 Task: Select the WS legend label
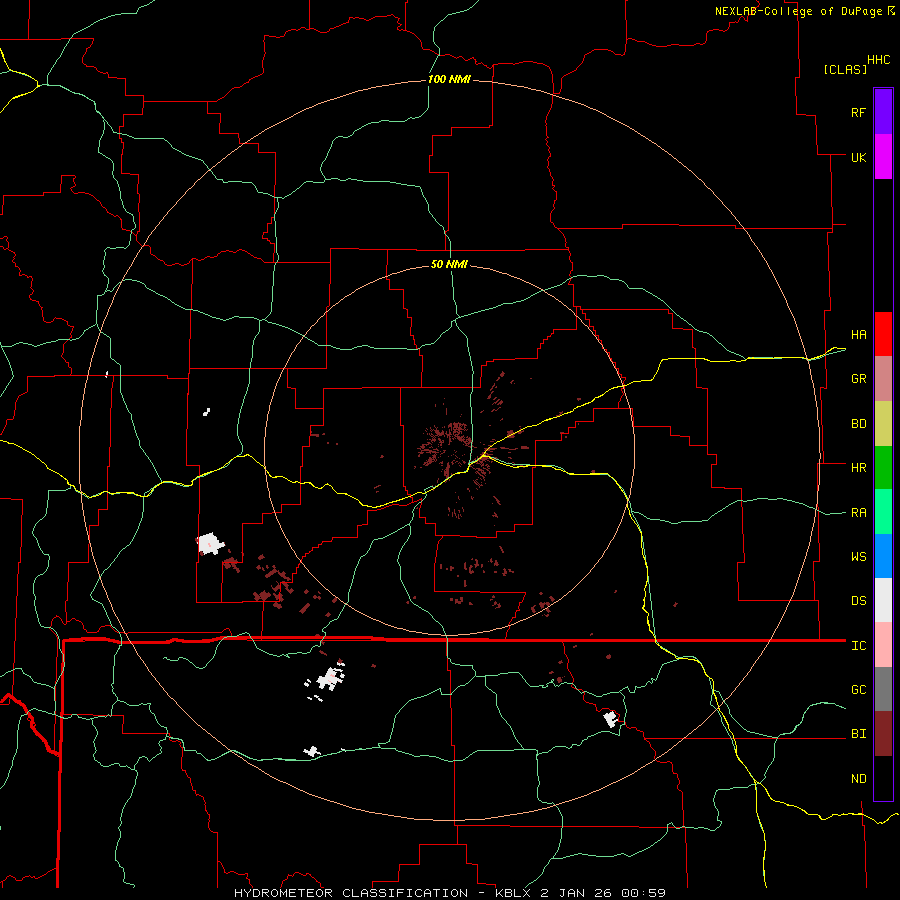[859, 557]
